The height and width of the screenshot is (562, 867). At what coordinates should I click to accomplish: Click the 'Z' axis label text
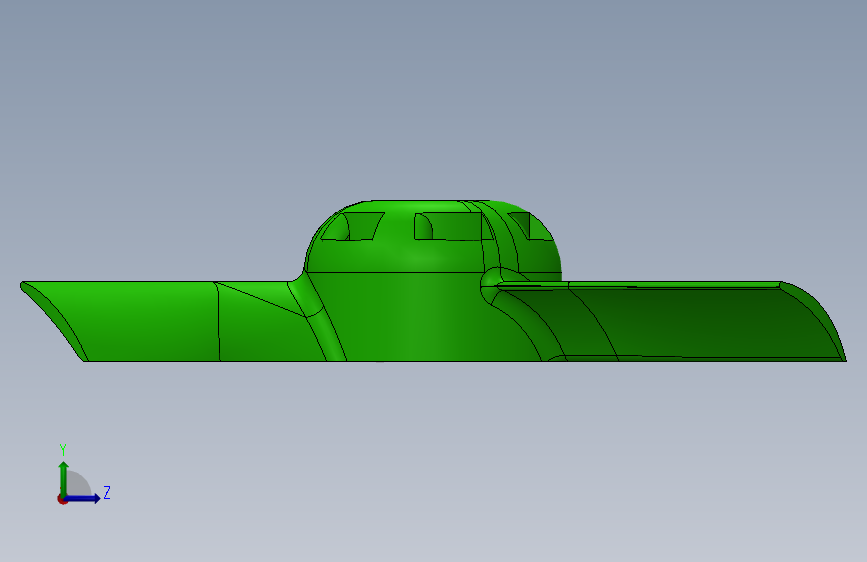coord(107,492)
